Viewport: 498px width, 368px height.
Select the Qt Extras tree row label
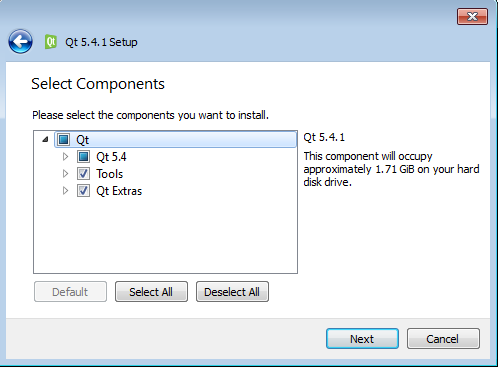click(119, 191)
